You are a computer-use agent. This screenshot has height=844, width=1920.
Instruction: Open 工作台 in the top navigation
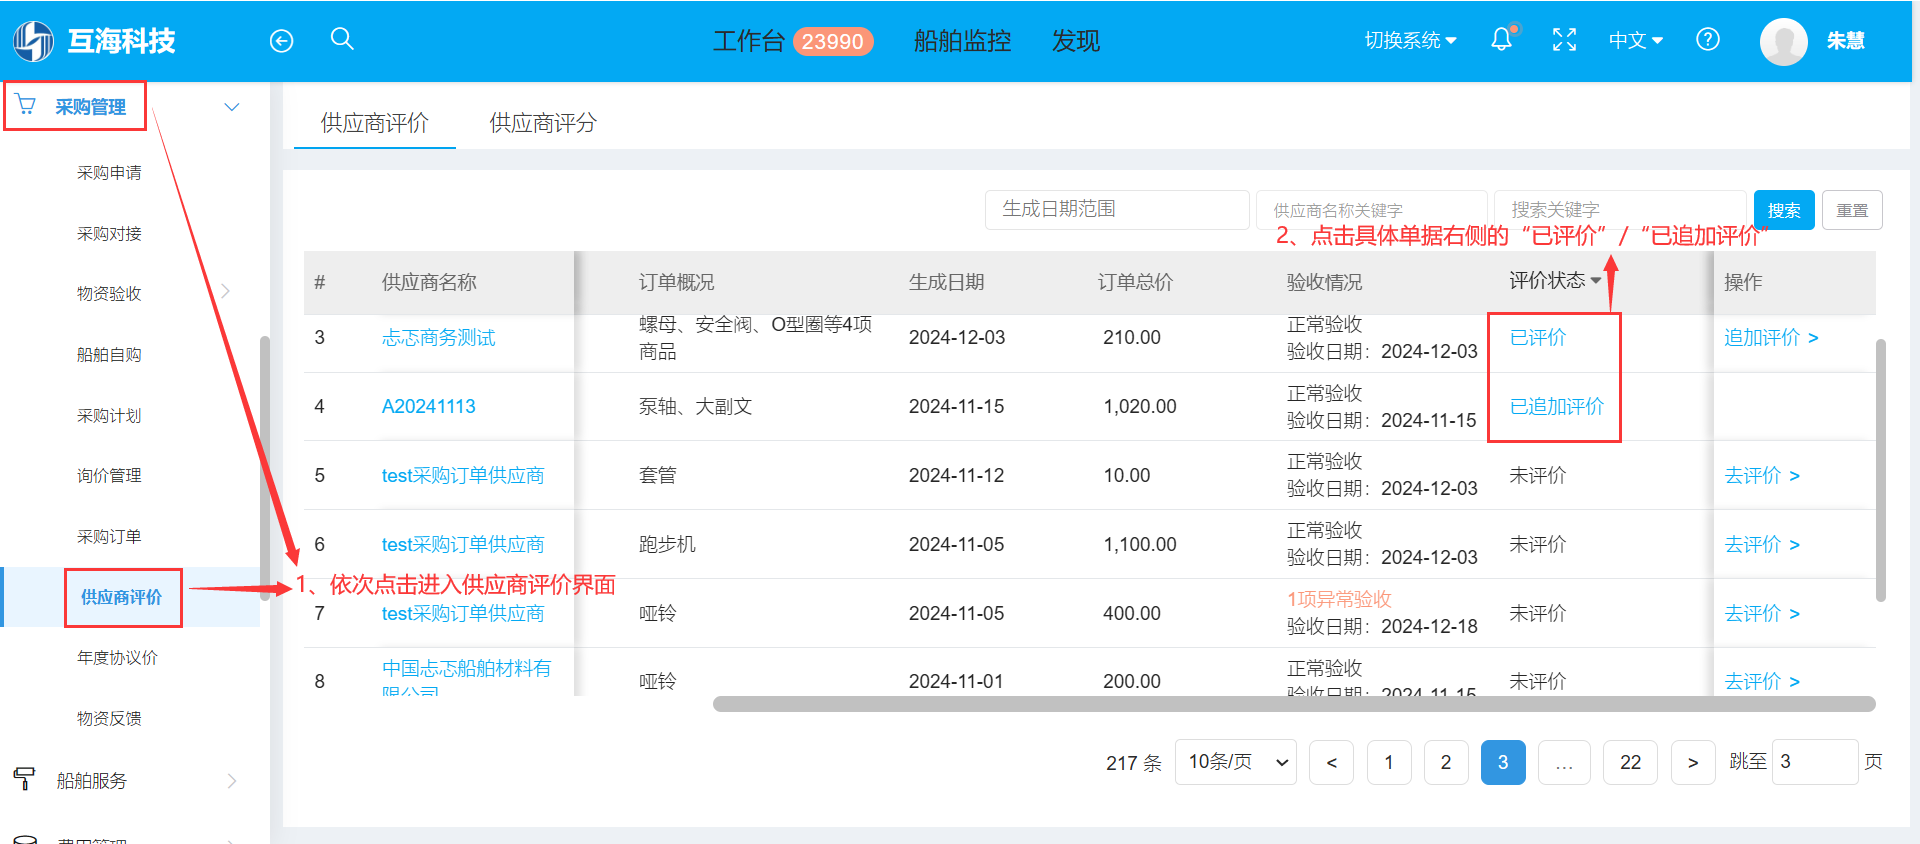(x=748, y=41)
